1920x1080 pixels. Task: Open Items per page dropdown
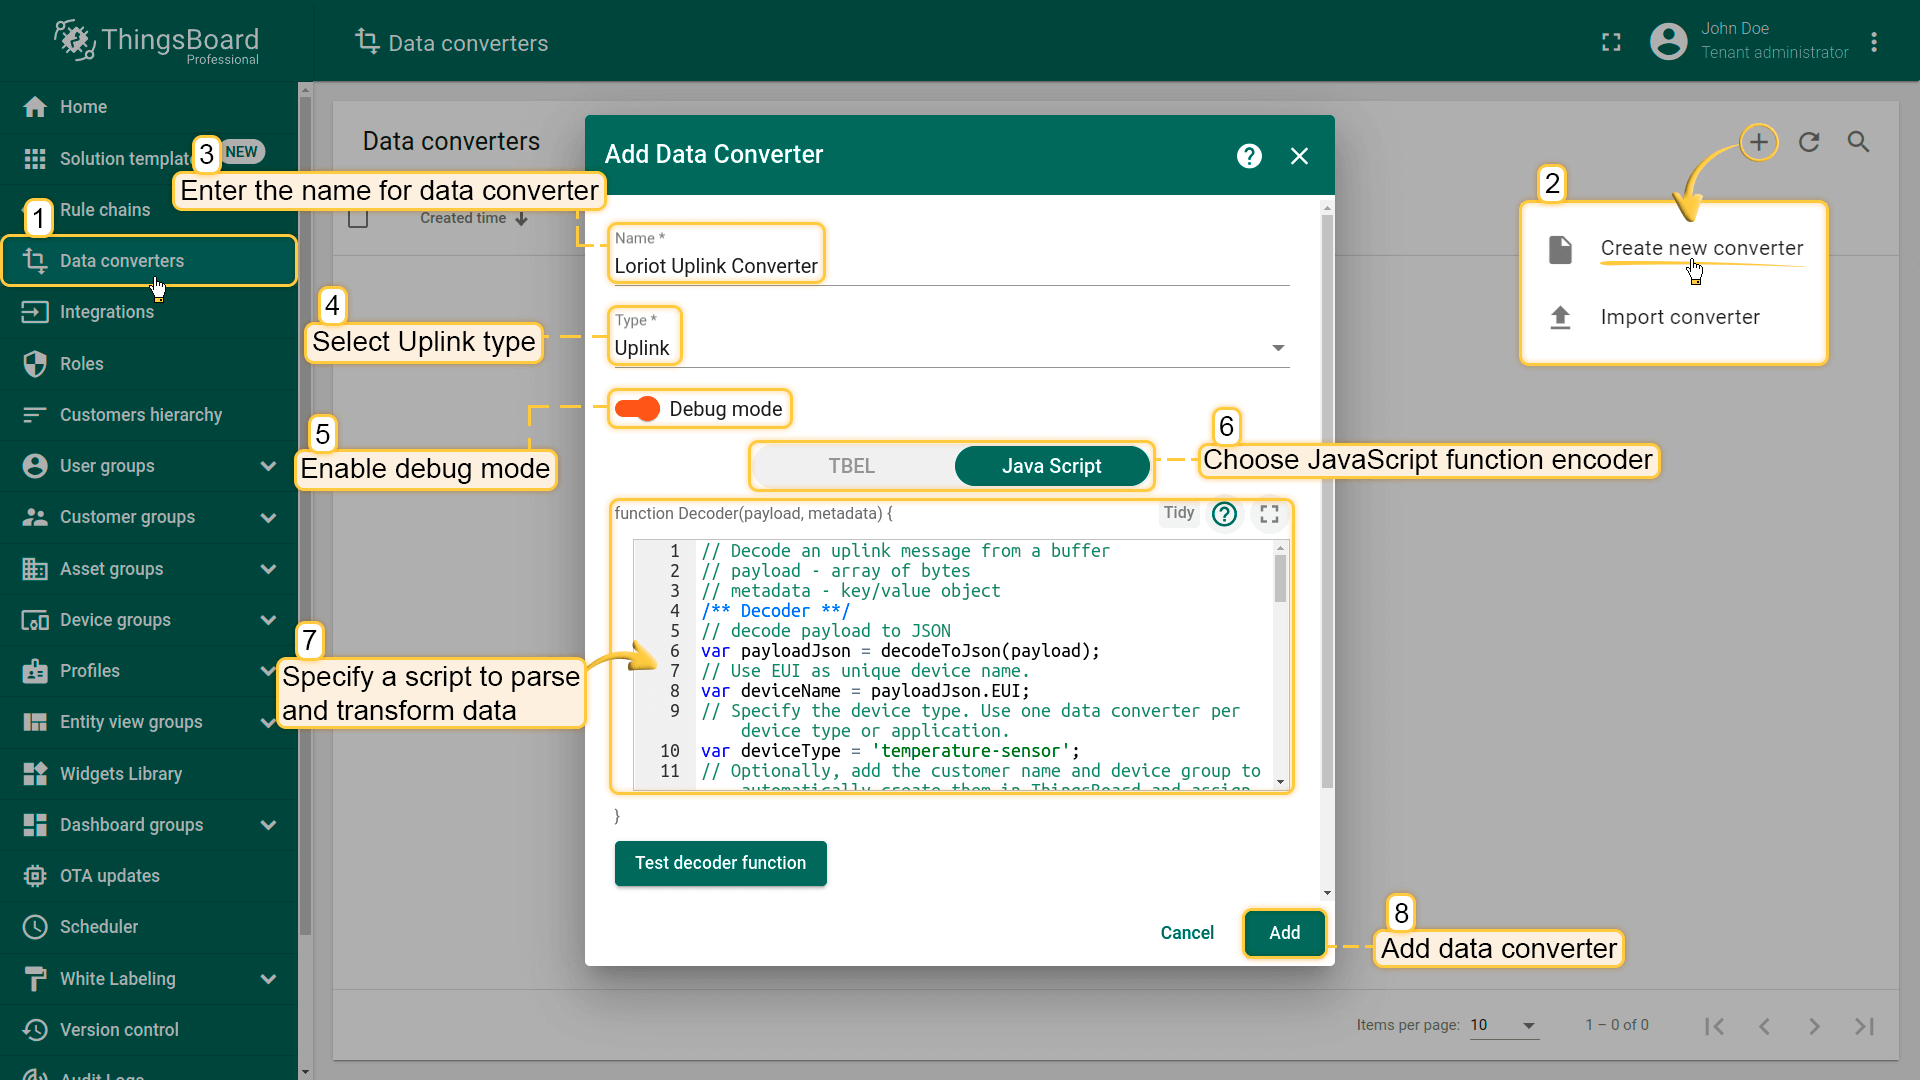[1504, 1026]
